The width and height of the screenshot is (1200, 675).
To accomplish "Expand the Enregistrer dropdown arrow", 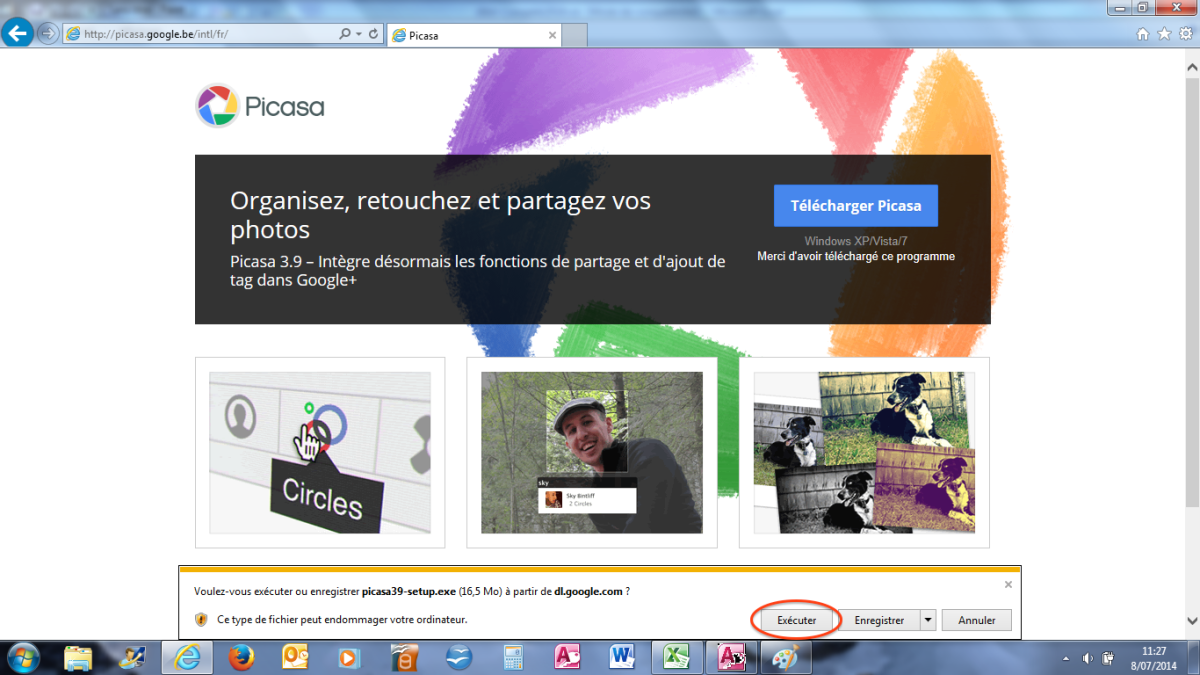I will coord(928,620).
